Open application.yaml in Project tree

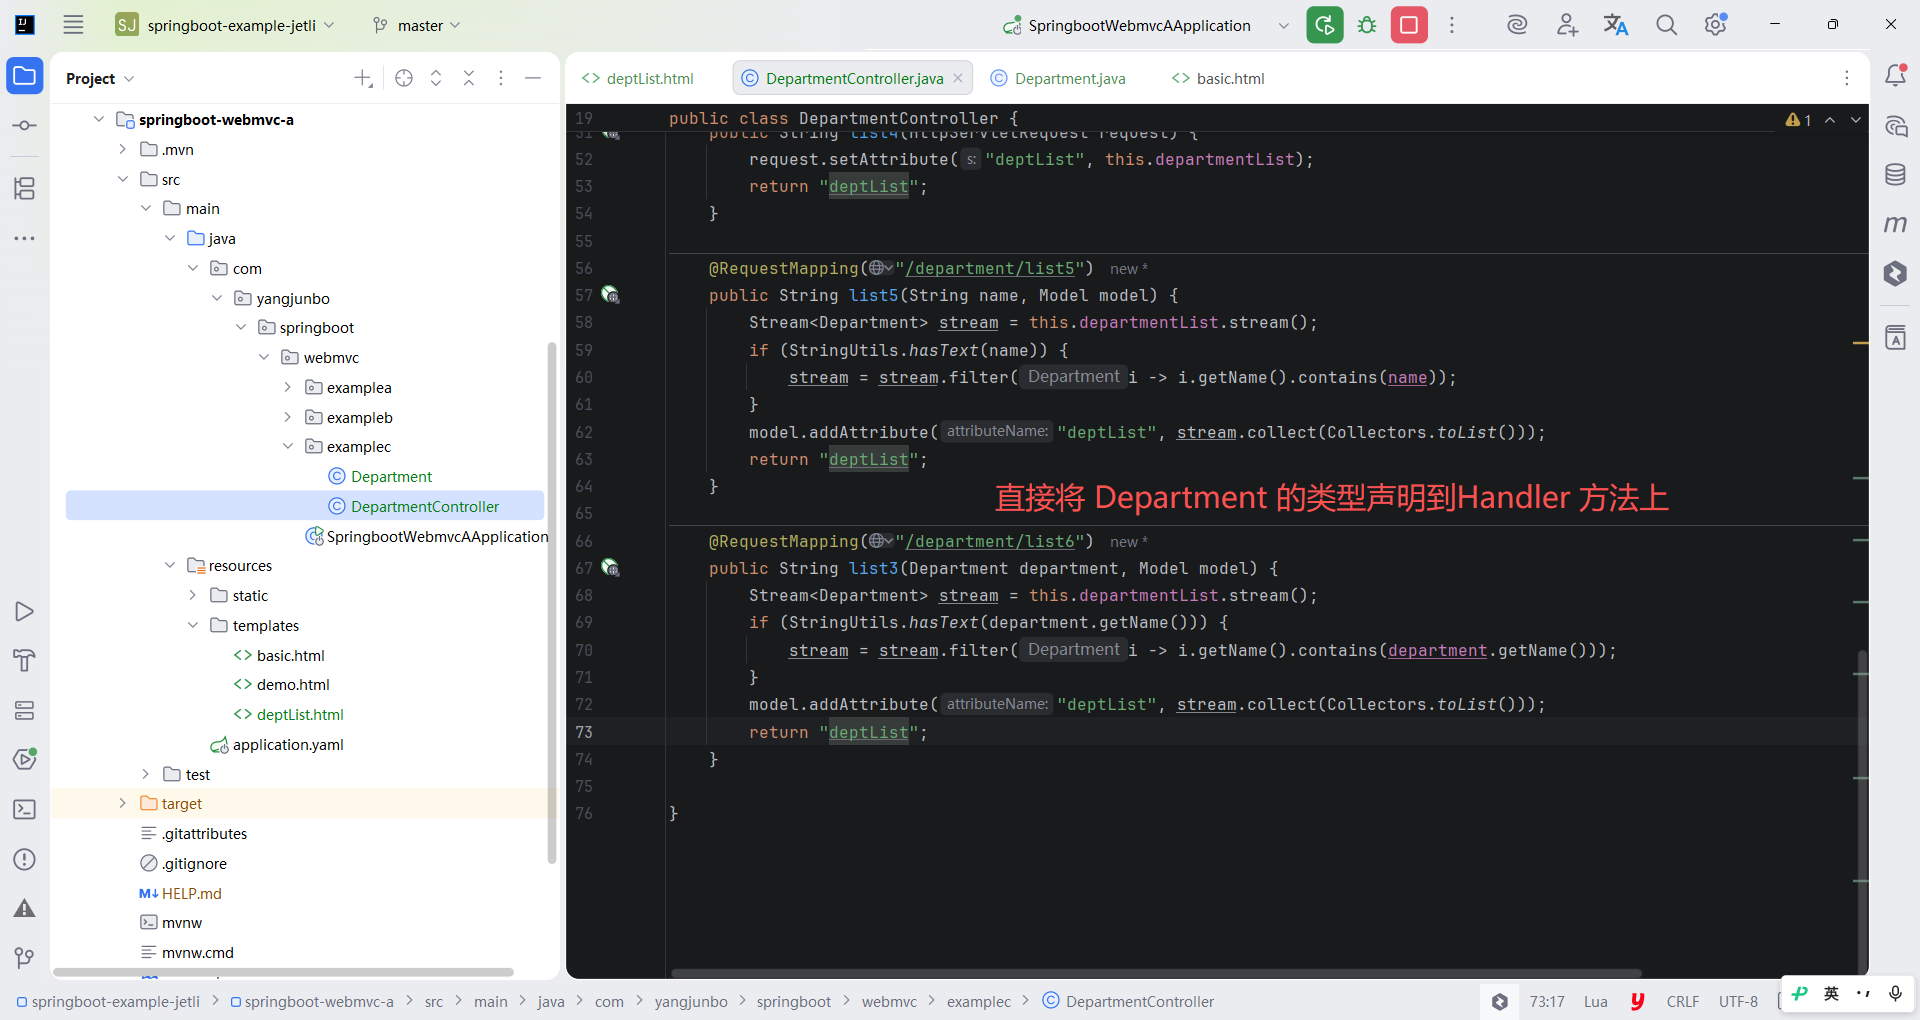click(x=288, y=744)
